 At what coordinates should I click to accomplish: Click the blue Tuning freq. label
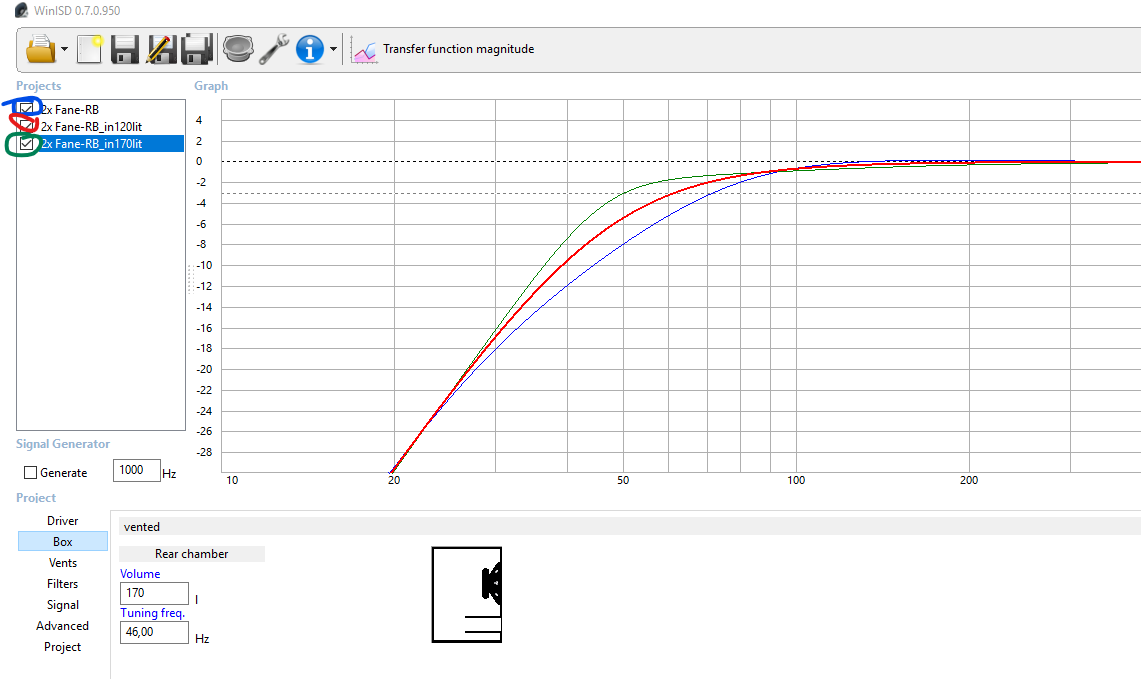(153, 613)
